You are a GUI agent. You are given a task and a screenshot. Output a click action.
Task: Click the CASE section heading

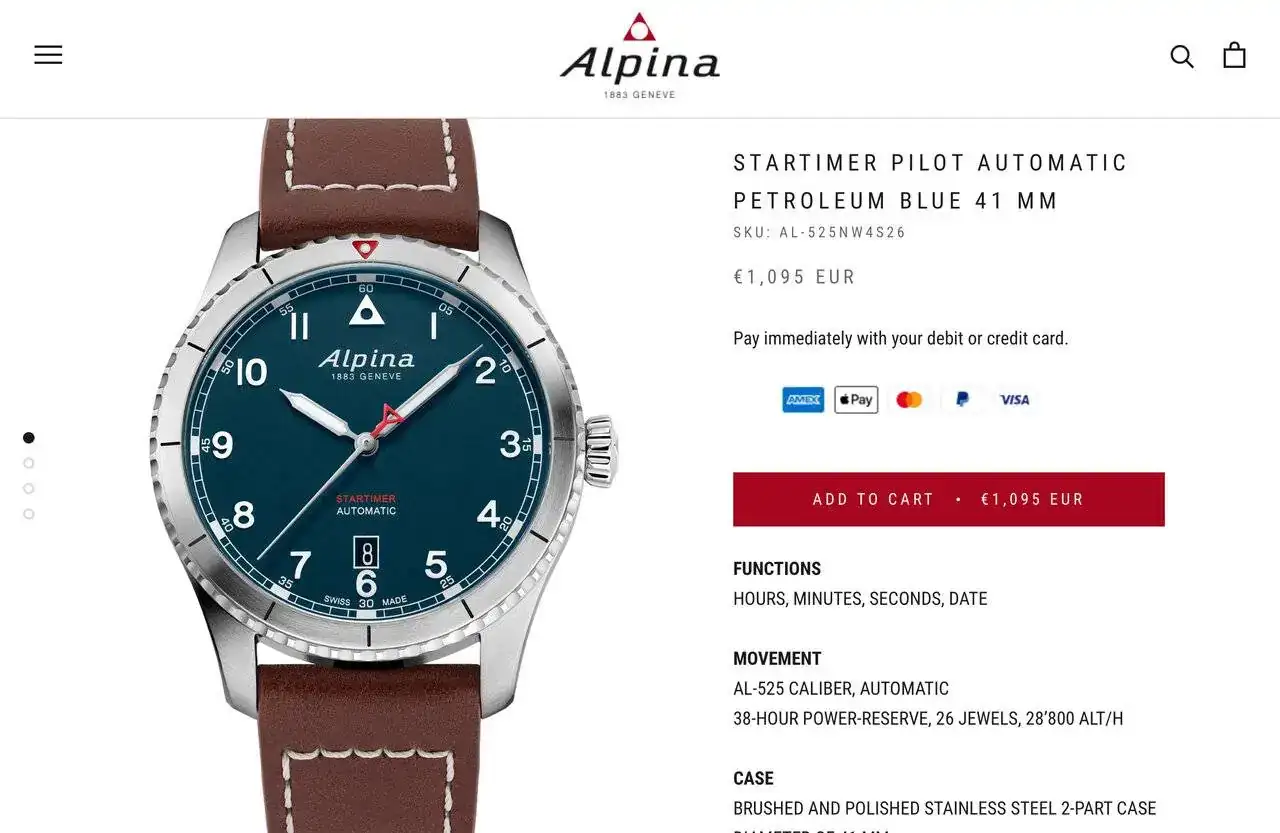(x=753, y=779)
